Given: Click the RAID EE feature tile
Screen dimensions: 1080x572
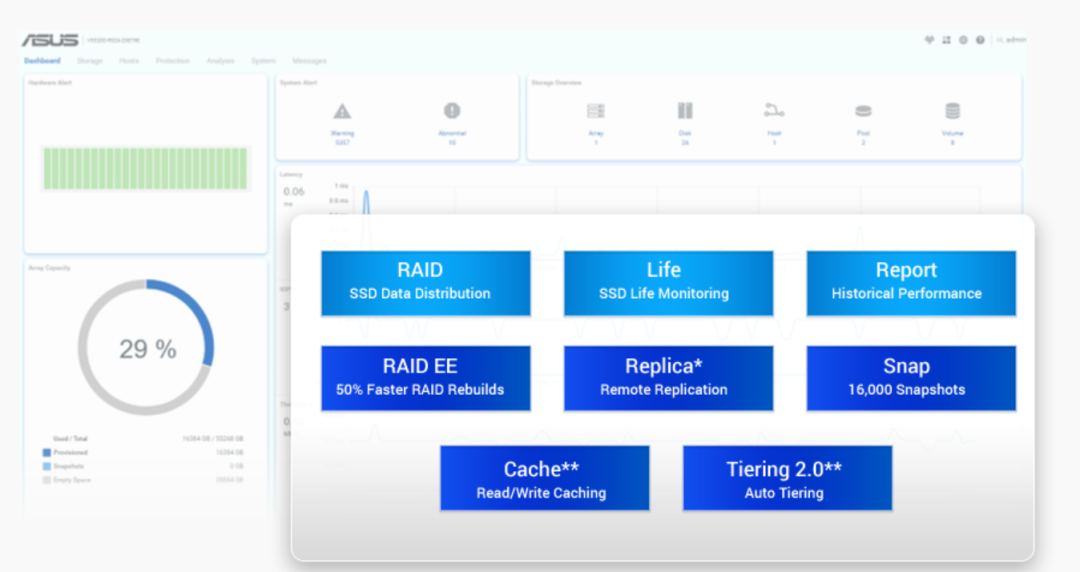Looking at the screenshot, I should [x=425, y=378].
